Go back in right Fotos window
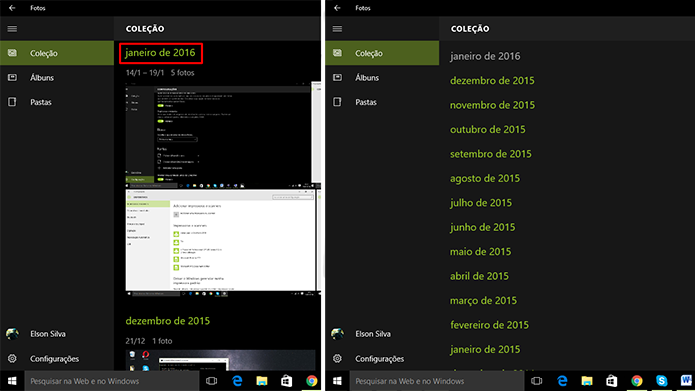Viewport: 695px width, 391px height. click(337, 8)
